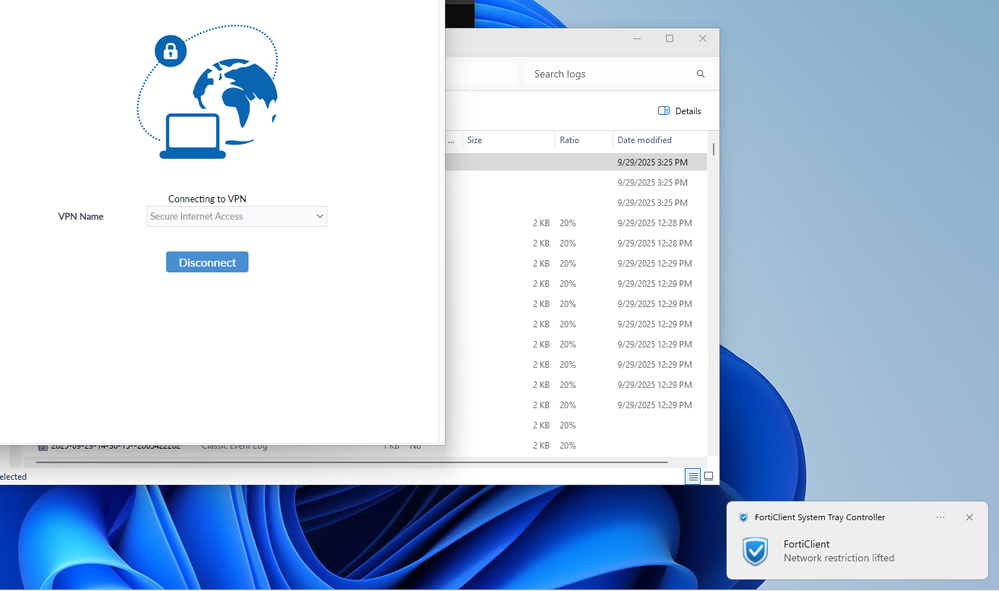Click the search magnifier icon
The width and height of the screenshot is (999, 591).
pyautogui.click(x=700, y=74)
